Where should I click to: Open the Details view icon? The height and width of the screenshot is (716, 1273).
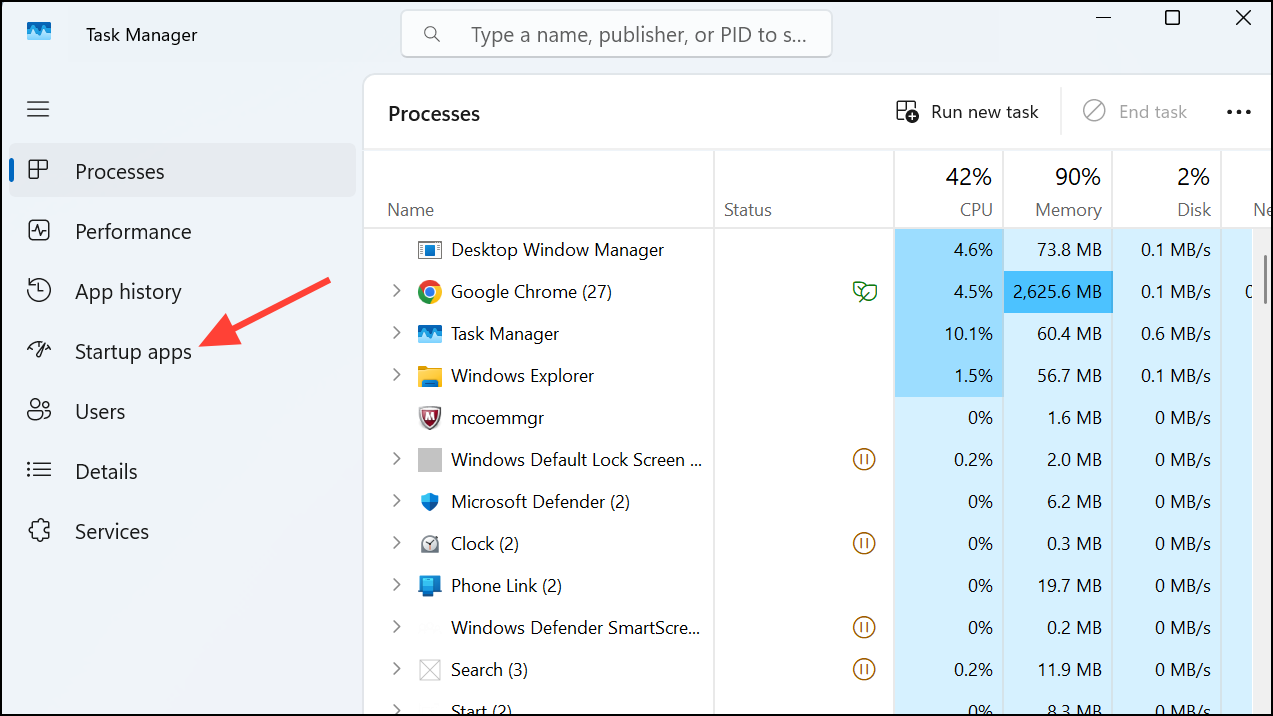38,471
